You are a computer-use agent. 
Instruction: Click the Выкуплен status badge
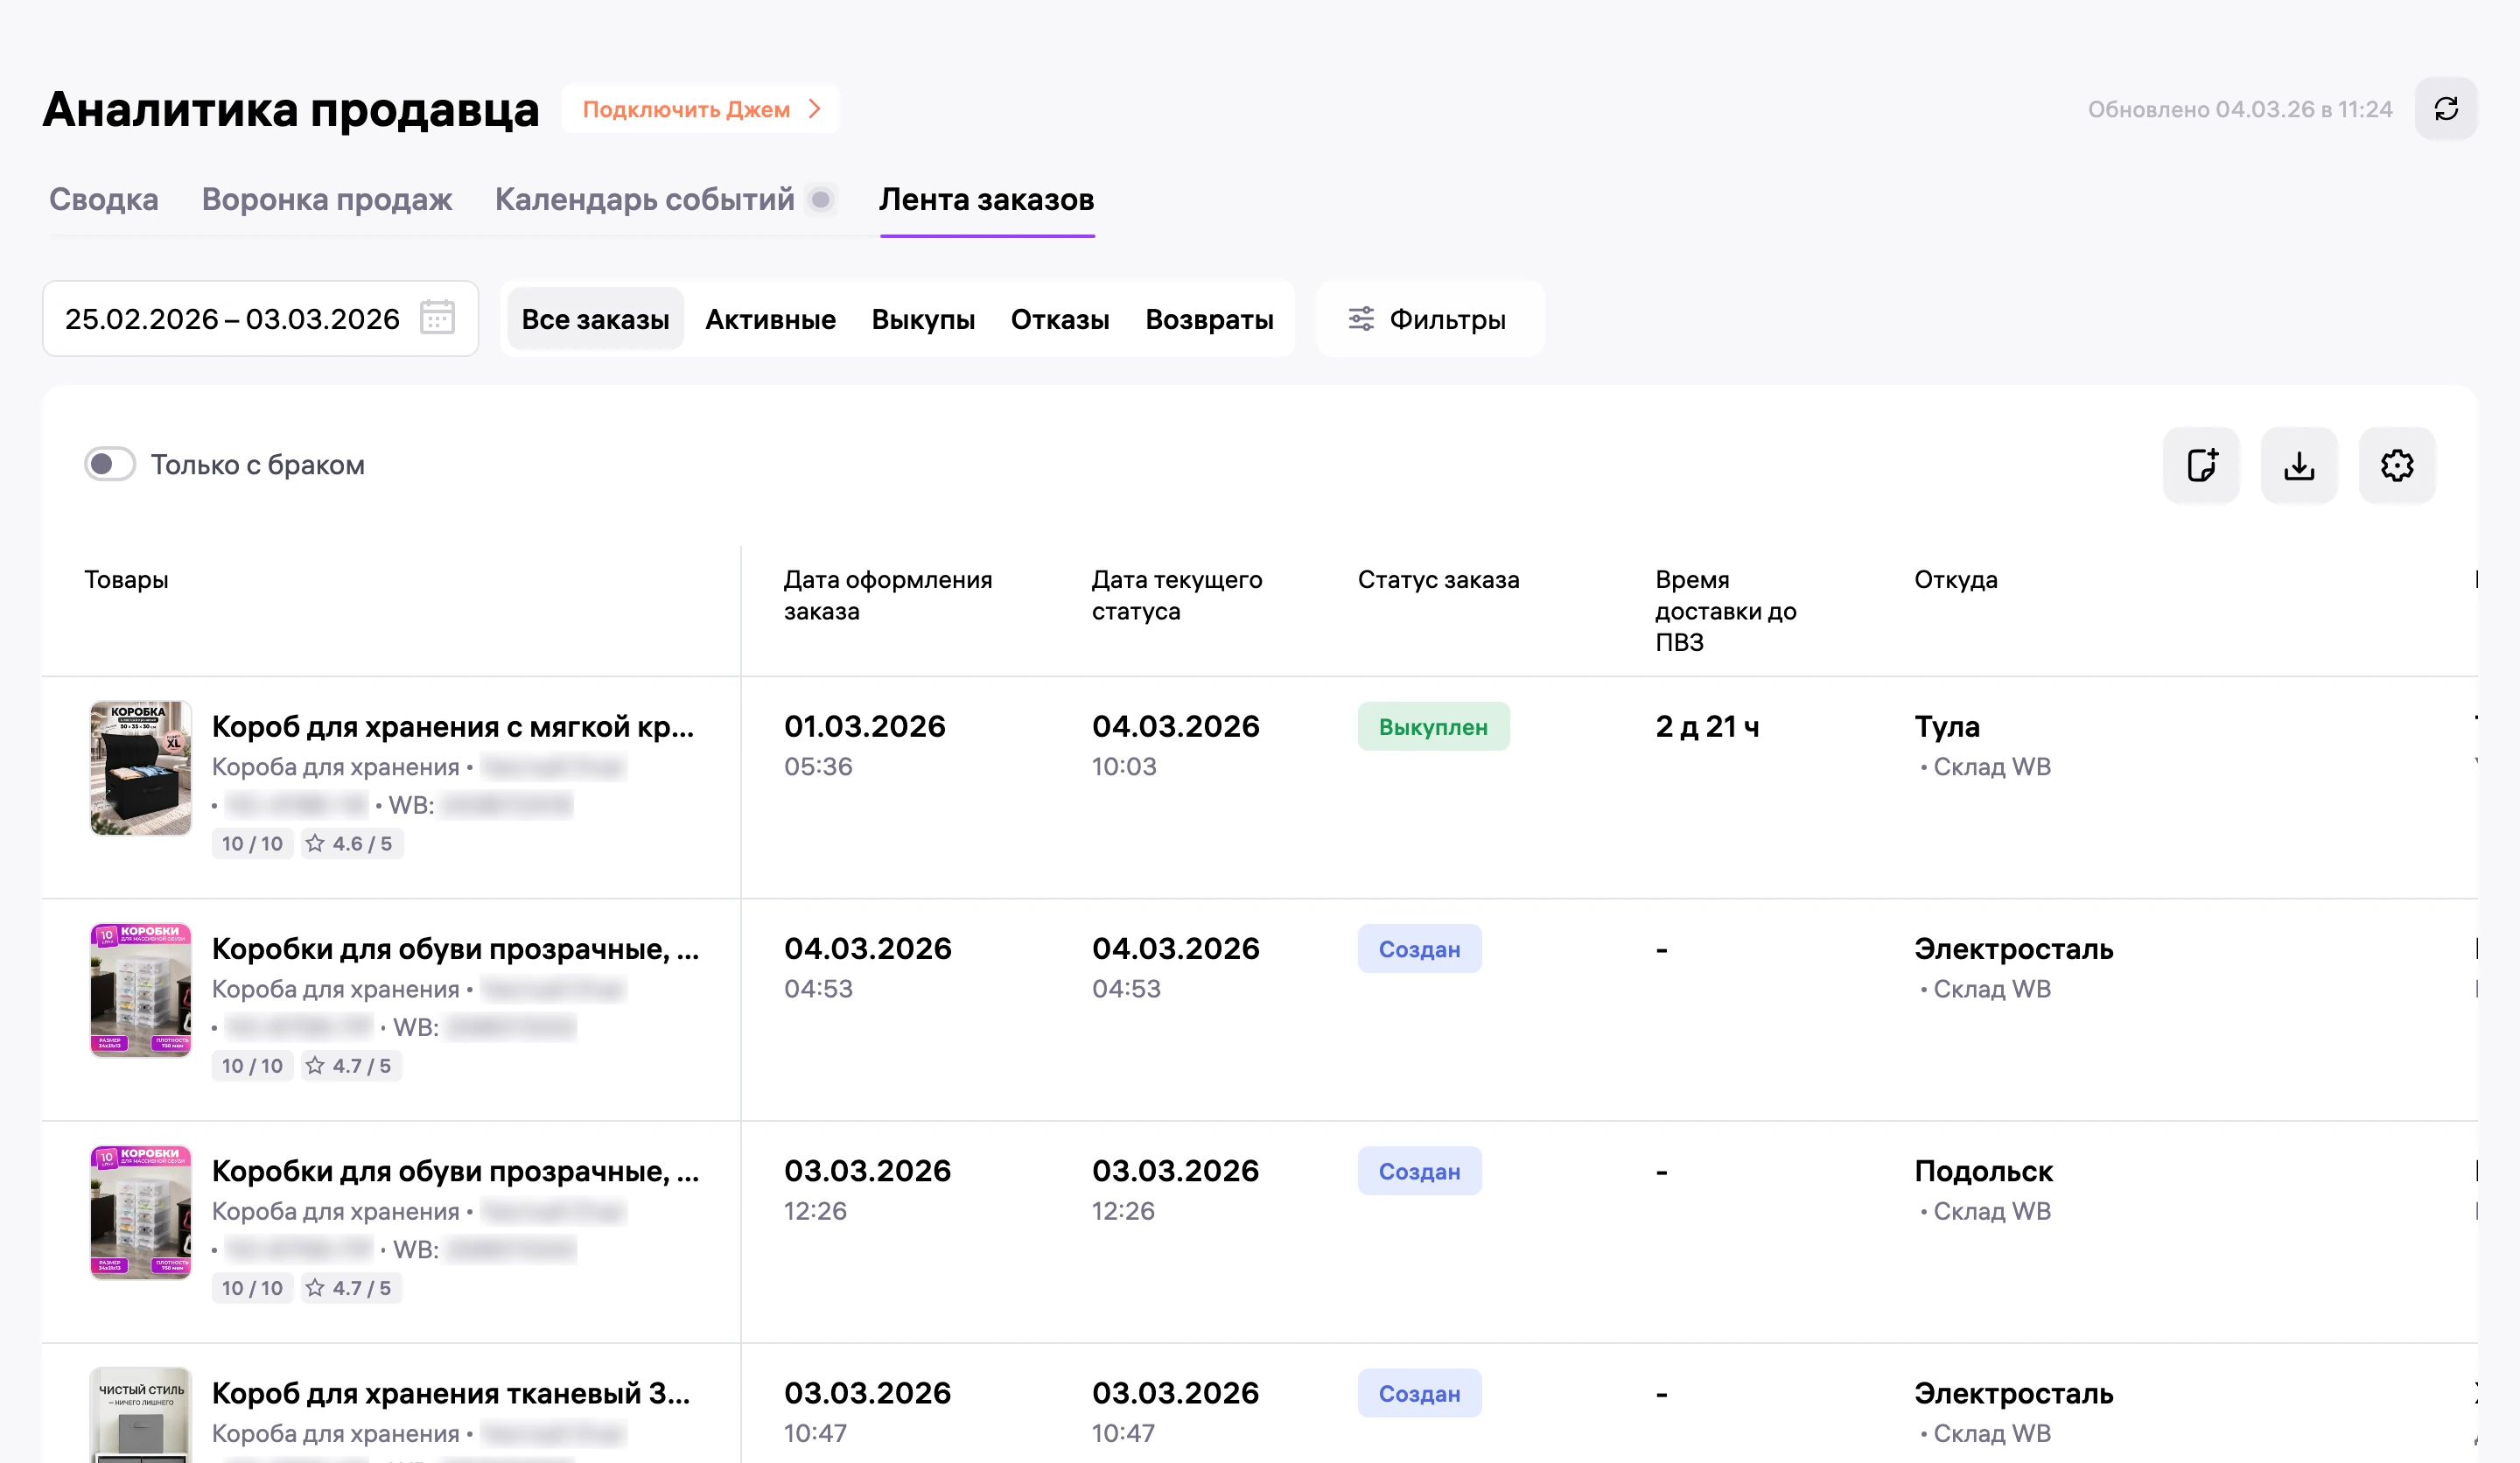pyautogui.click(x=1433, y=727)
